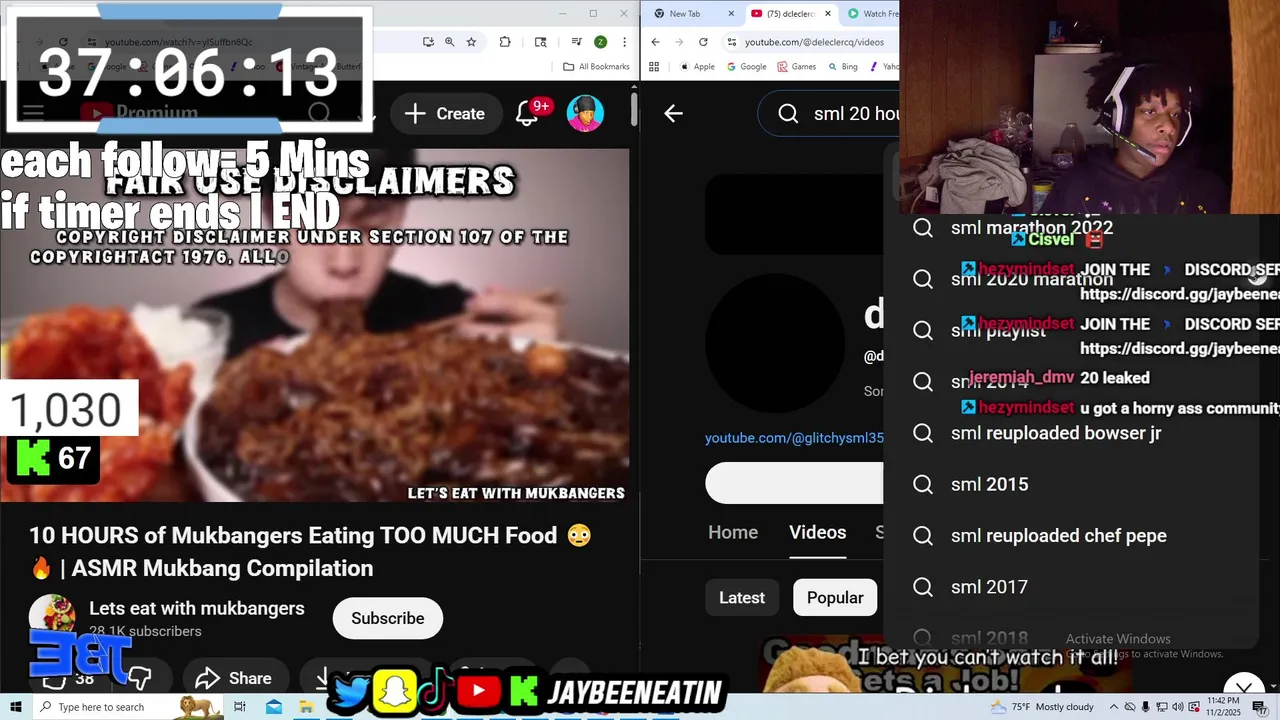
Task: Open the Lets eat with mukbangers channel avatar
Action: coord(52,618)
